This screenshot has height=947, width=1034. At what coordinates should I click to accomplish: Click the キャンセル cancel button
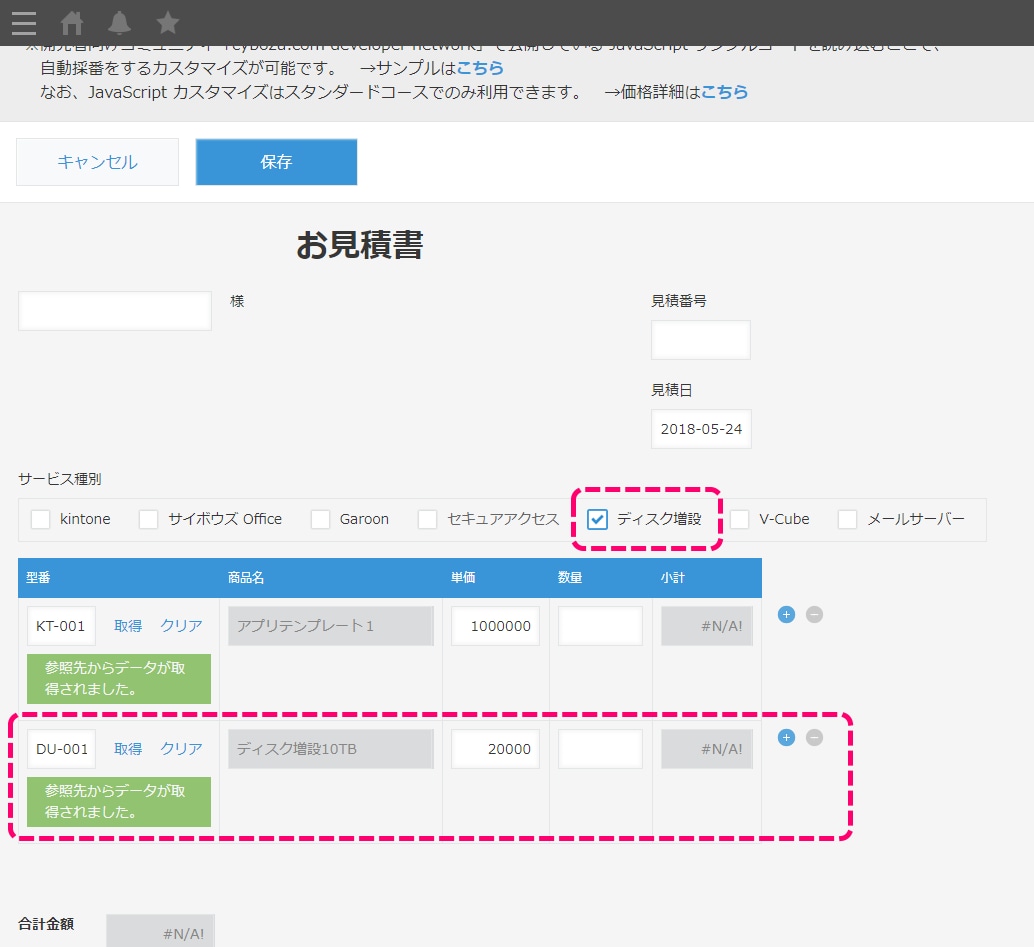click(97, 161)
